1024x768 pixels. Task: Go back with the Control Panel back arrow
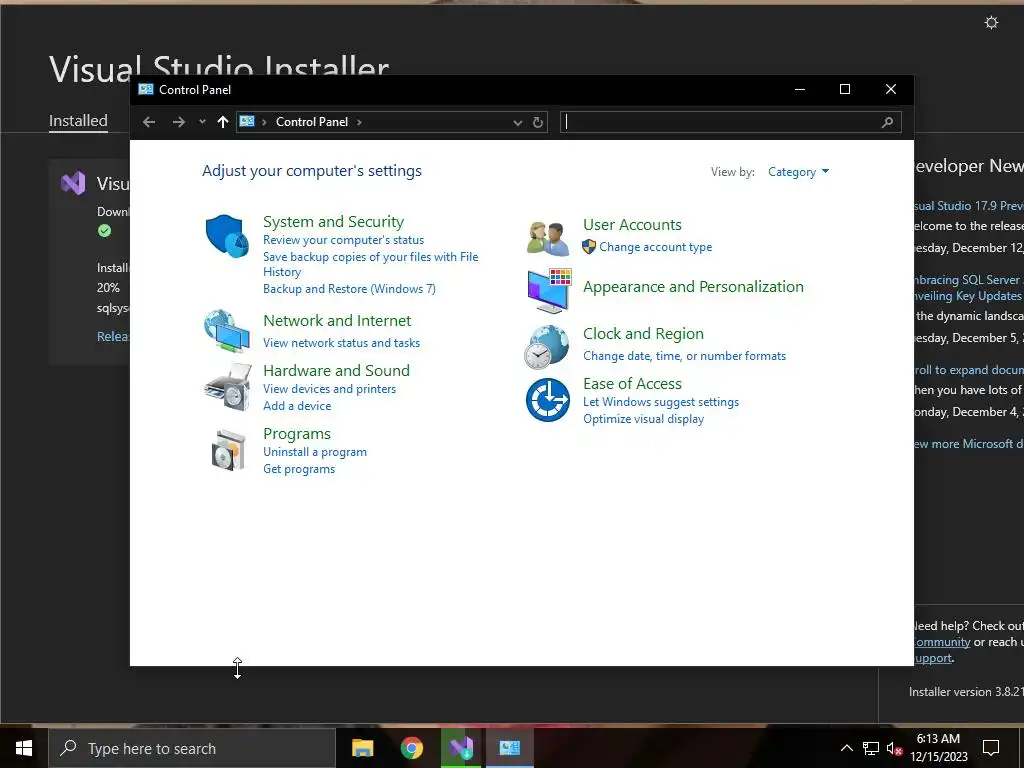pyautogui.click(x=149, y=122)
